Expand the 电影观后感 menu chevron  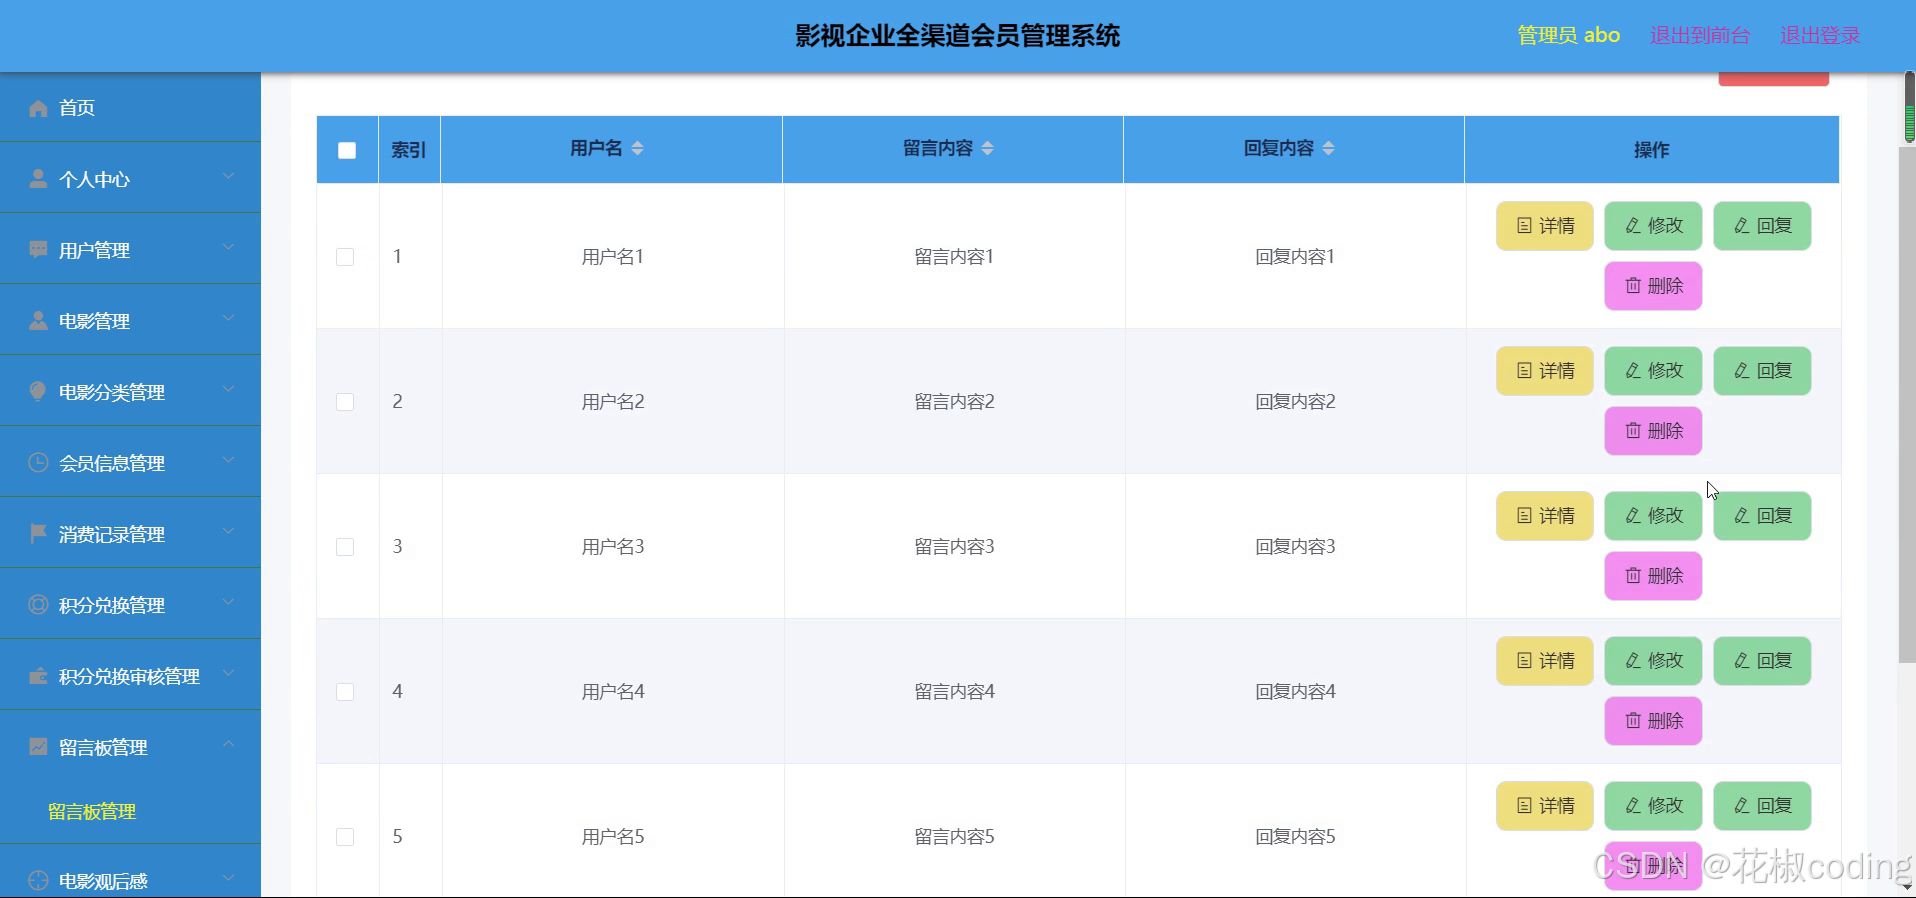point(228,878)
